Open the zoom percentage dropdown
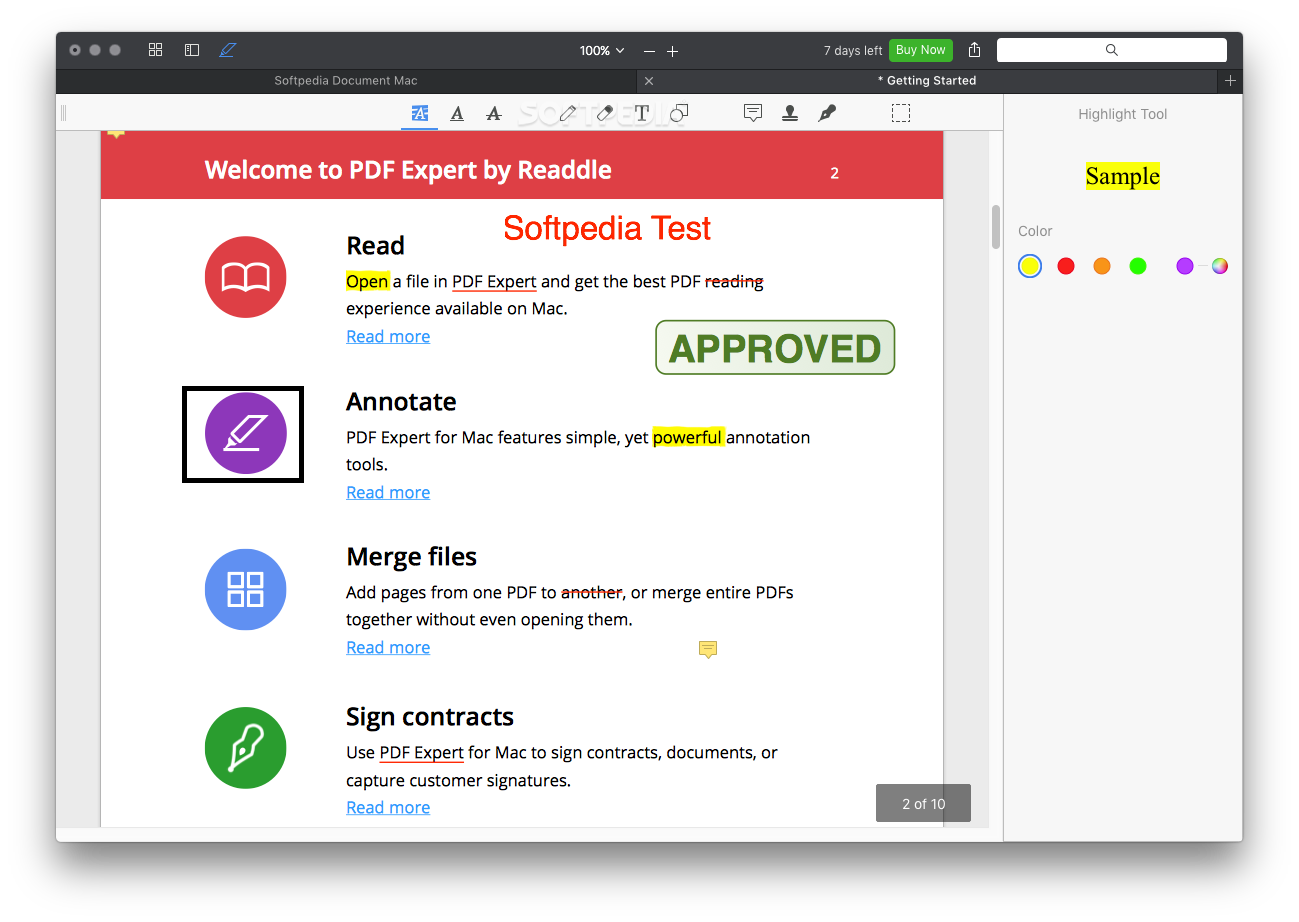The height and width of the screenshot is (922, 1299). coord(601,49)
